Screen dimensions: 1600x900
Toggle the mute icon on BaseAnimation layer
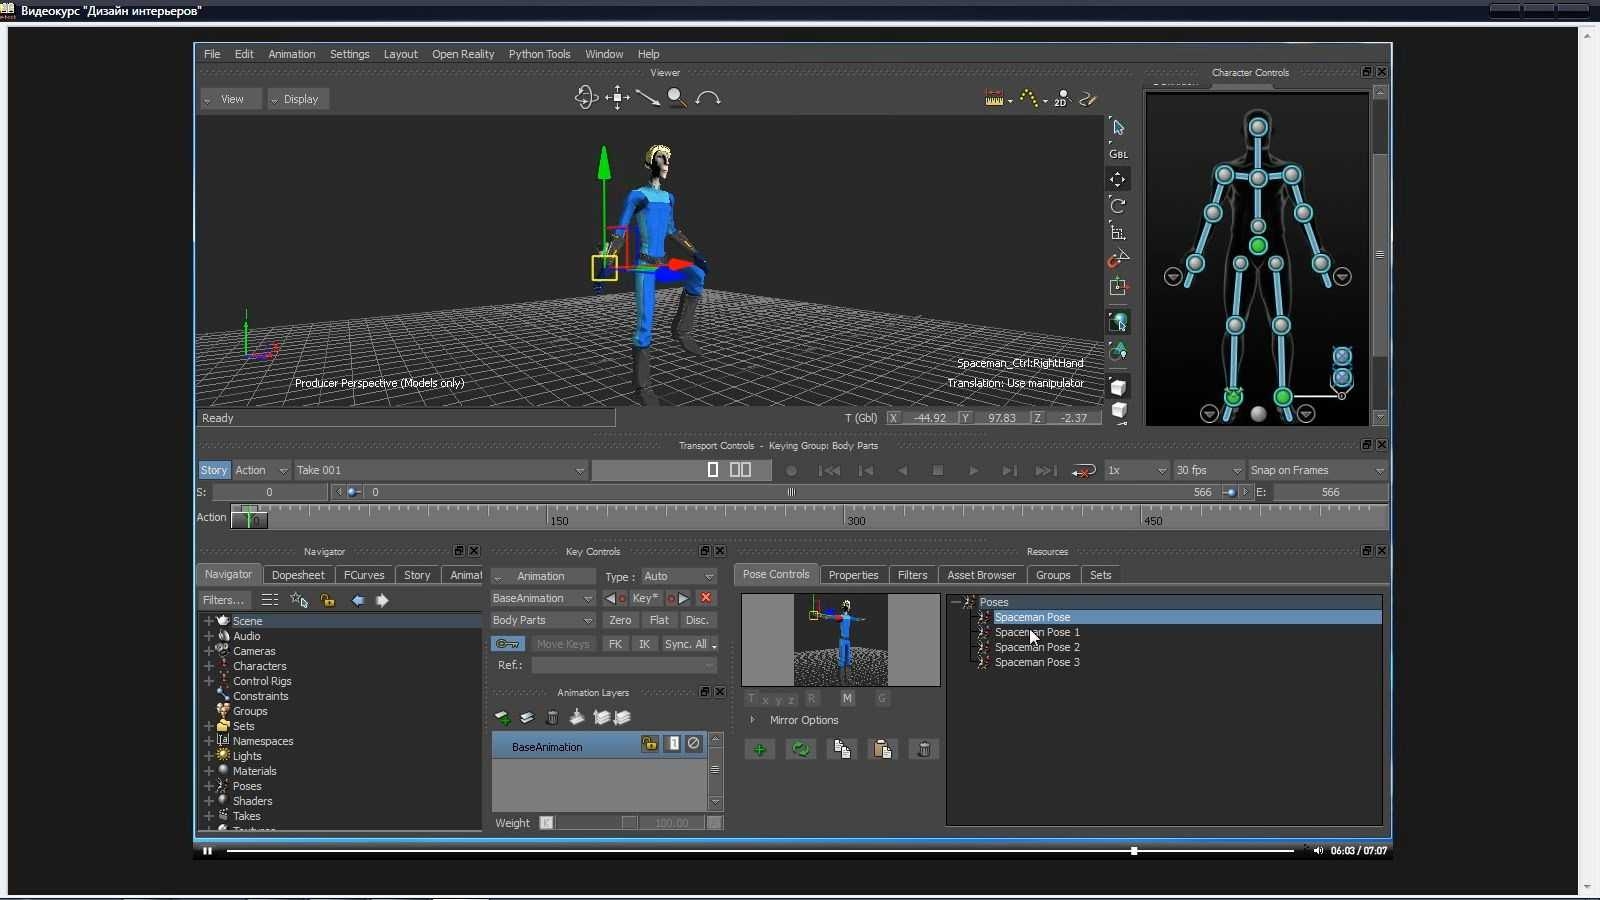coord(694,744)
